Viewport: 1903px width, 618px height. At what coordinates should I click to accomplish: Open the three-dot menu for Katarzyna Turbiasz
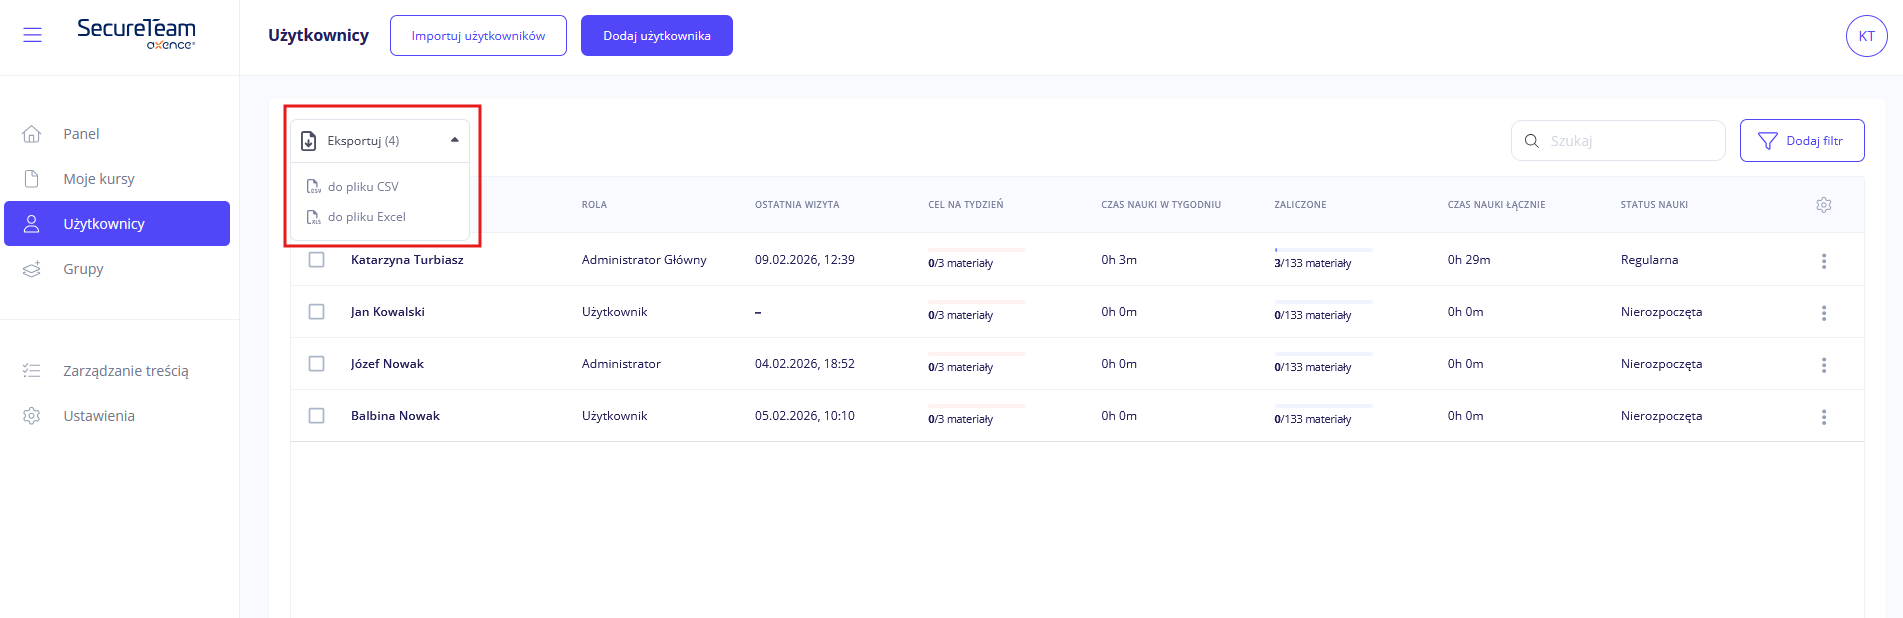[x=1823, y=261]
